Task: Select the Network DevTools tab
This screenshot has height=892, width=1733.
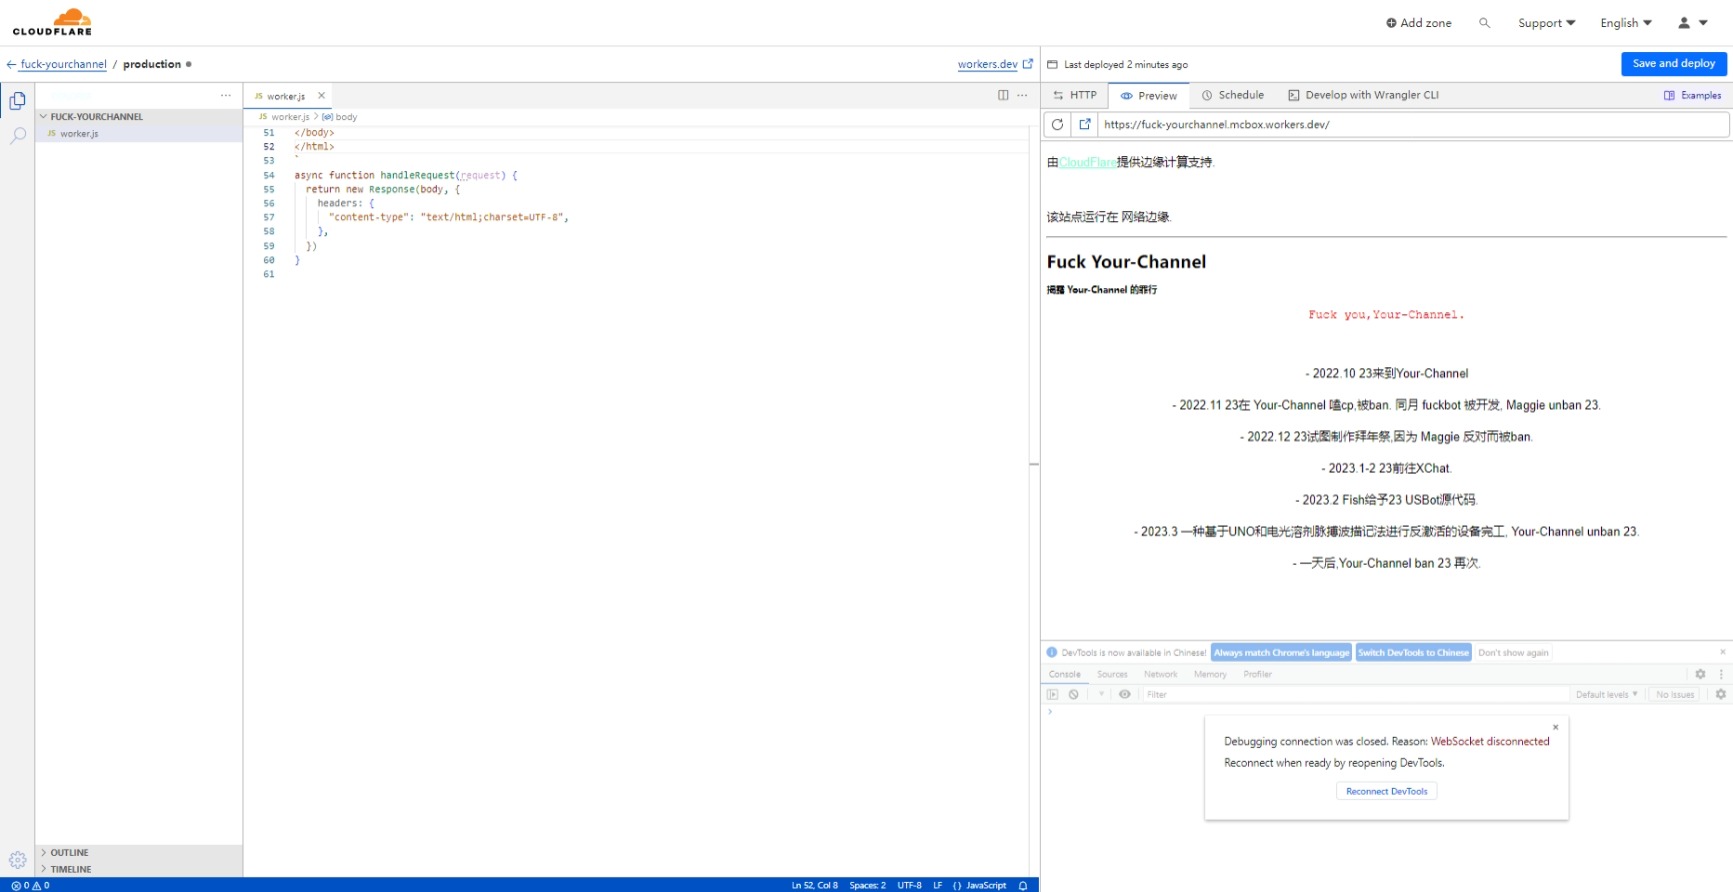Action: (x=1161, y=674)
